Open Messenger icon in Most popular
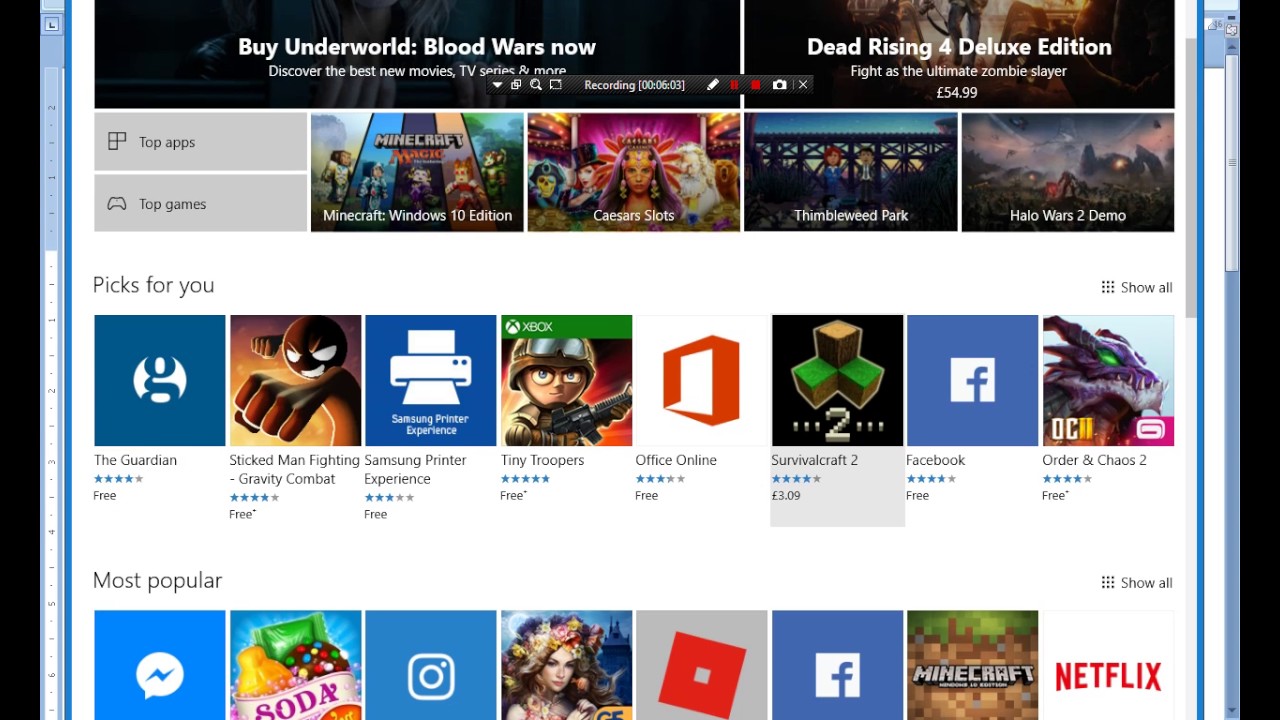Viewport: 1280px width, 720px height. (x=160, y=665)
